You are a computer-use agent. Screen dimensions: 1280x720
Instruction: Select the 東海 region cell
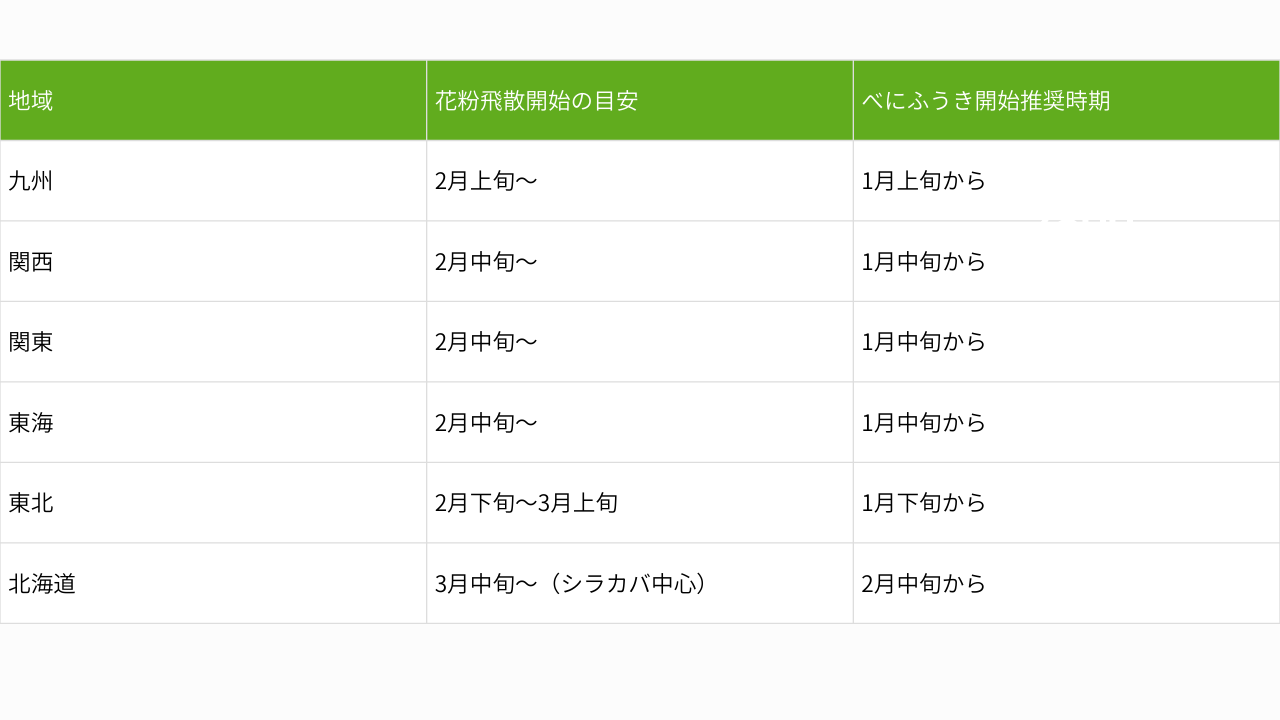tap(31, 423)
